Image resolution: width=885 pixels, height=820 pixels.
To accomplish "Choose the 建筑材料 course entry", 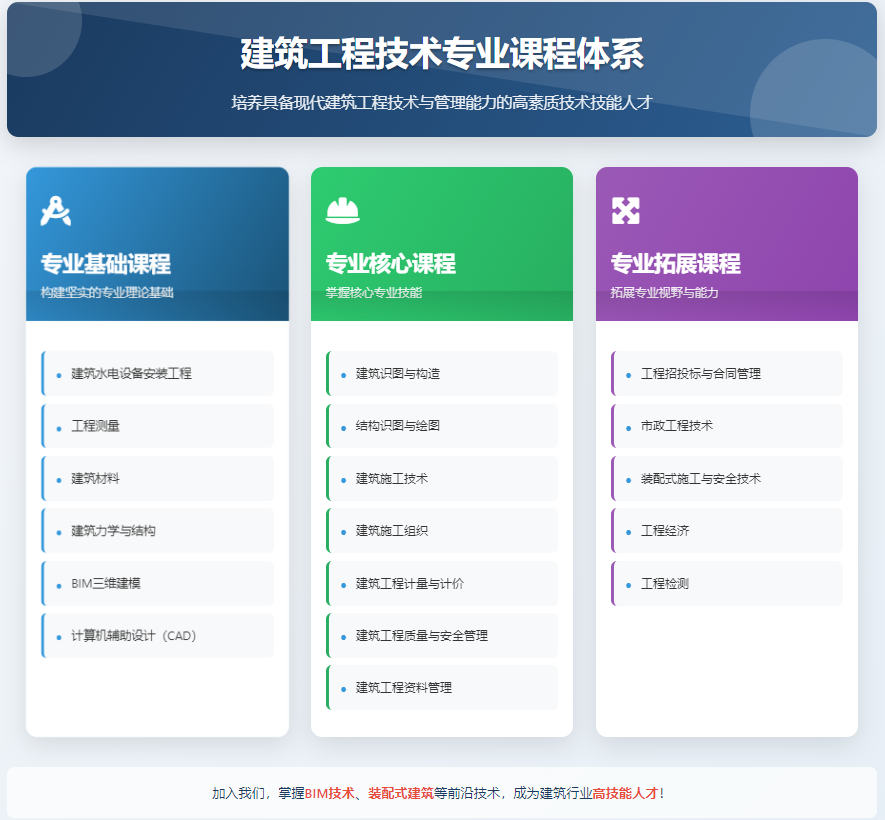I will tap(96, 479).
